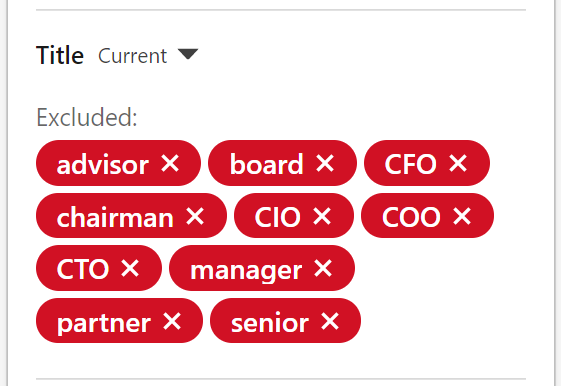Open the Current title dropdown arrow
This screenshot has height=386, width=561.
pos(188,54)
